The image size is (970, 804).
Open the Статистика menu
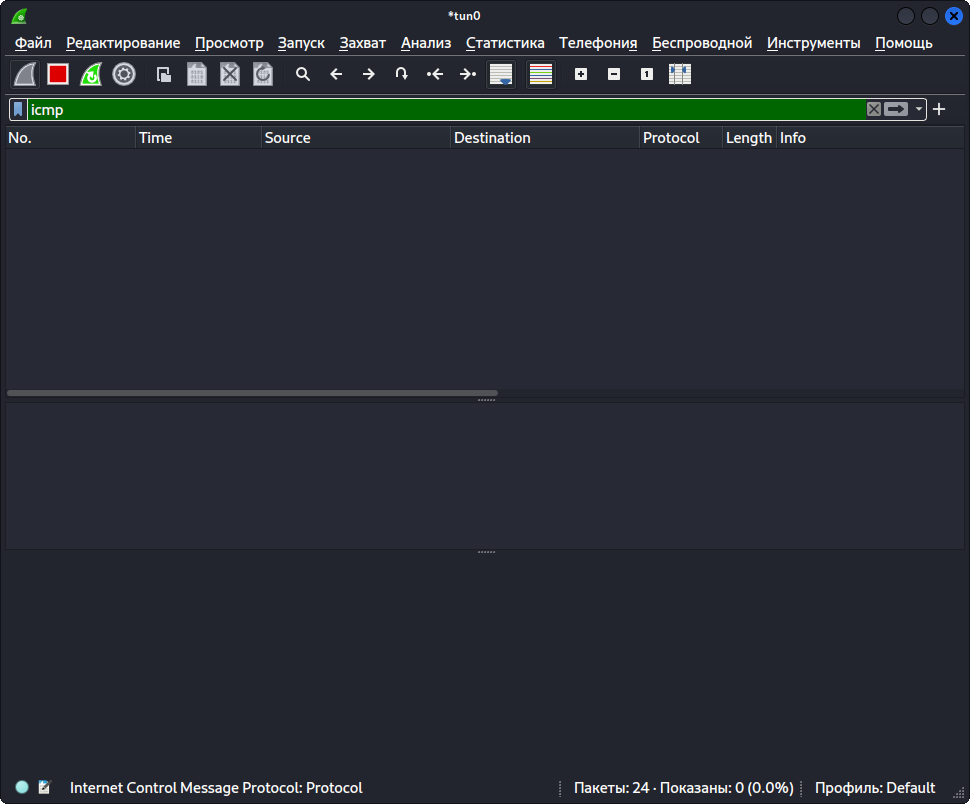click(x=505, y=43)
